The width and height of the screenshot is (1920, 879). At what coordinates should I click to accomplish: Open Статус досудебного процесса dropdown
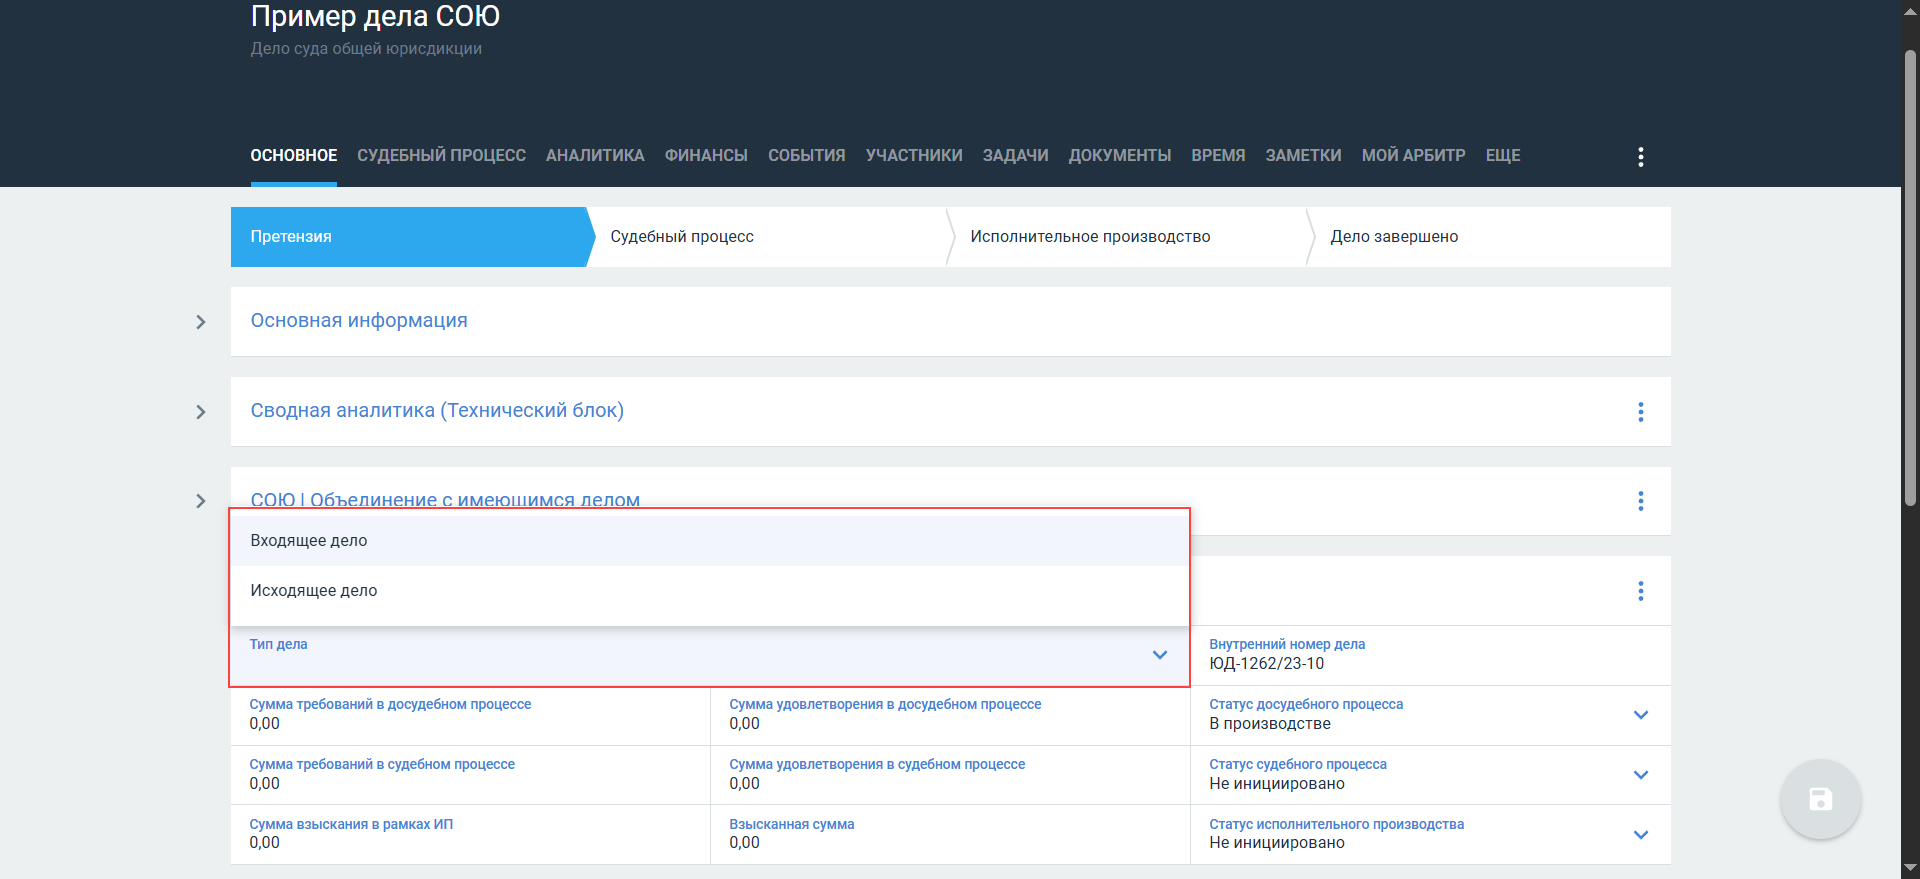[x=1640, y=715]
